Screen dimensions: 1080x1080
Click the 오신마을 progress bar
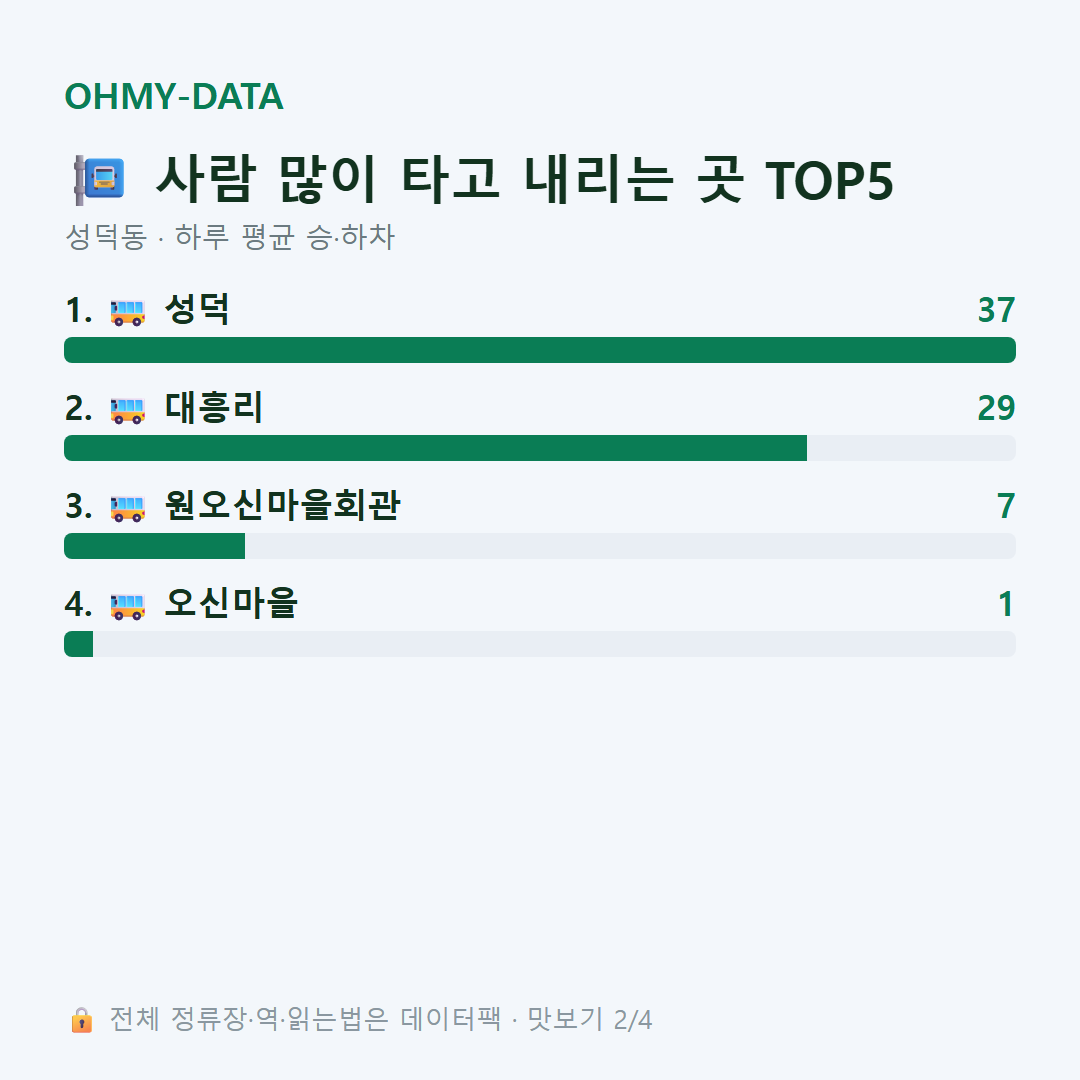540,644
